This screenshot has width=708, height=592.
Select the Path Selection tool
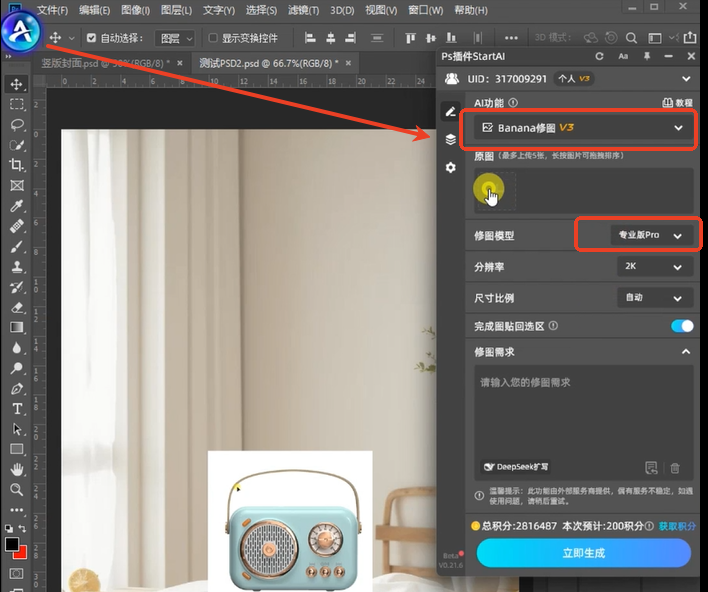pos(17,429)
